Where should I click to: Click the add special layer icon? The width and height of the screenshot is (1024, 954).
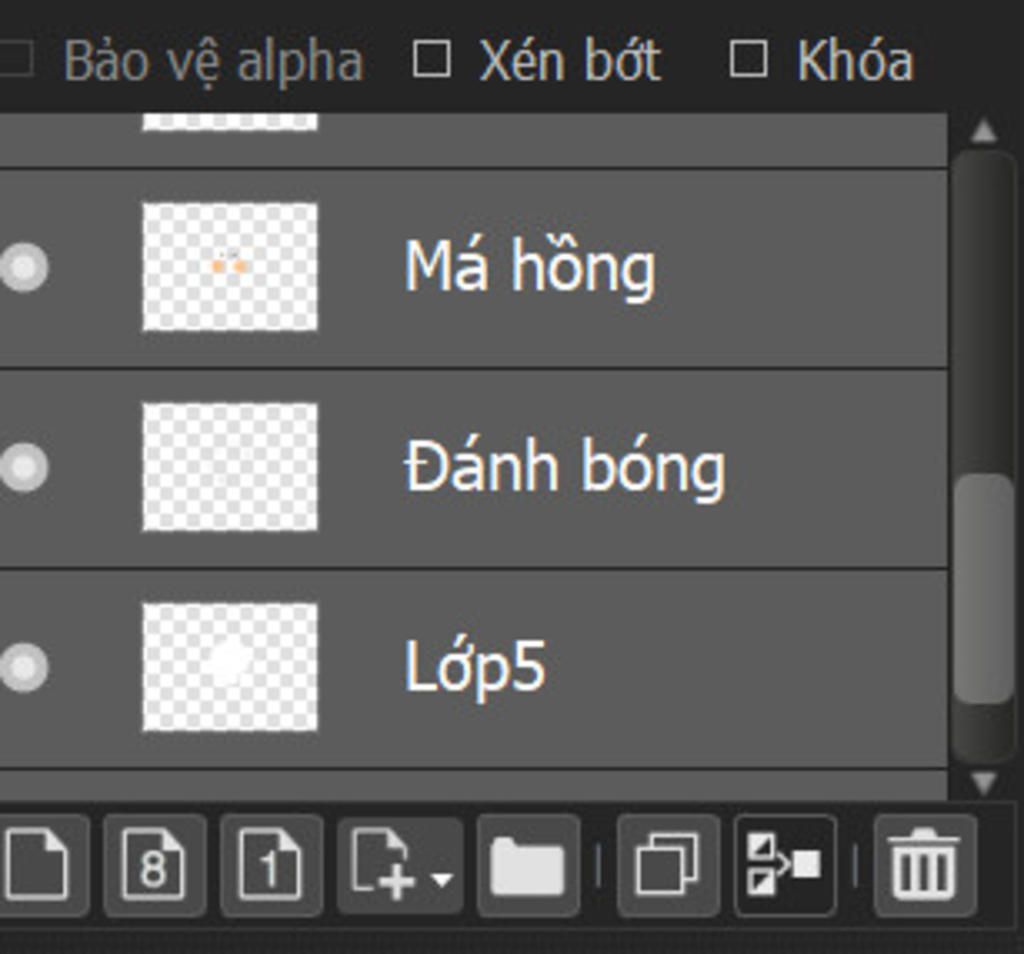click(383, 865)
